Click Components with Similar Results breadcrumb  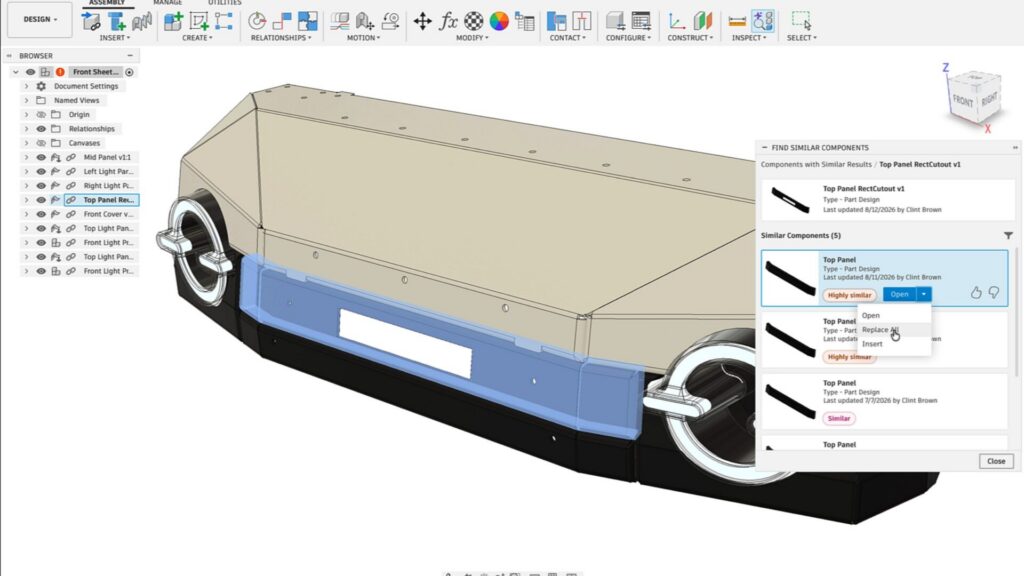[x=816, y=165]
